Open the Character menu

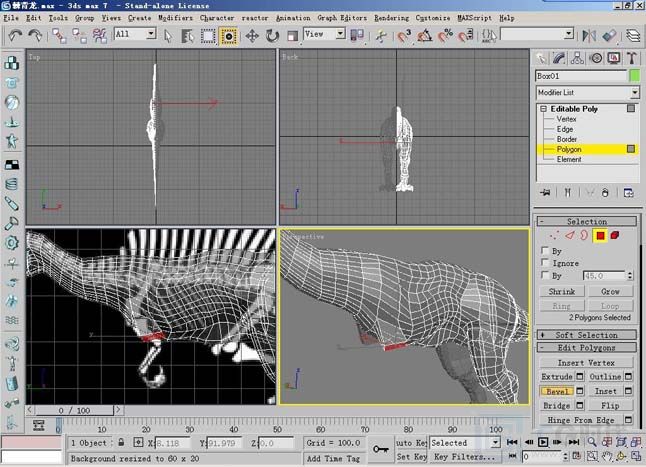coord(217,18)
